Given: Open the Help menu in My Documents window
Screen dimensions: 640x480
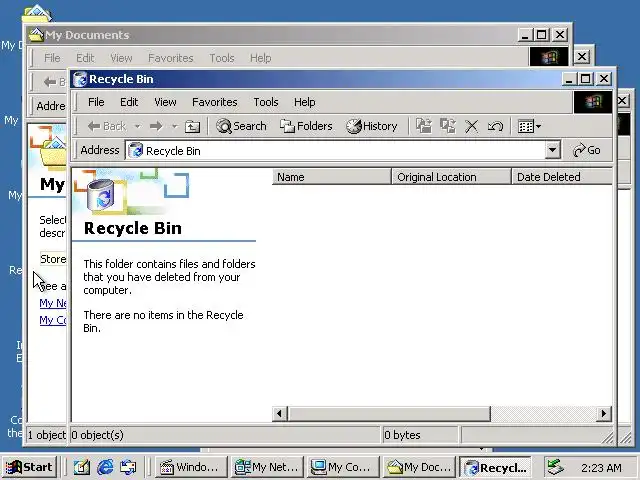Looking at the screenshot, I should click(260, 58).
